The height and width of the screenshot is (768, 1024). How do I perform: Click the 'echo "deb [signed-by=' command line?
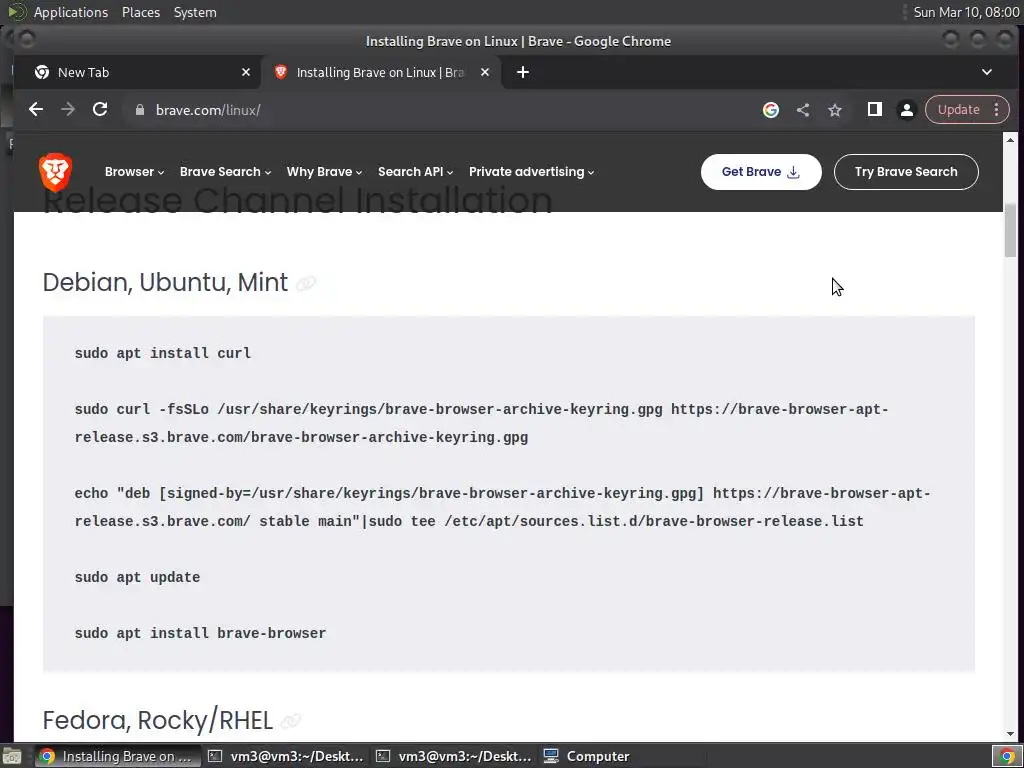click(x=502, y=507)
